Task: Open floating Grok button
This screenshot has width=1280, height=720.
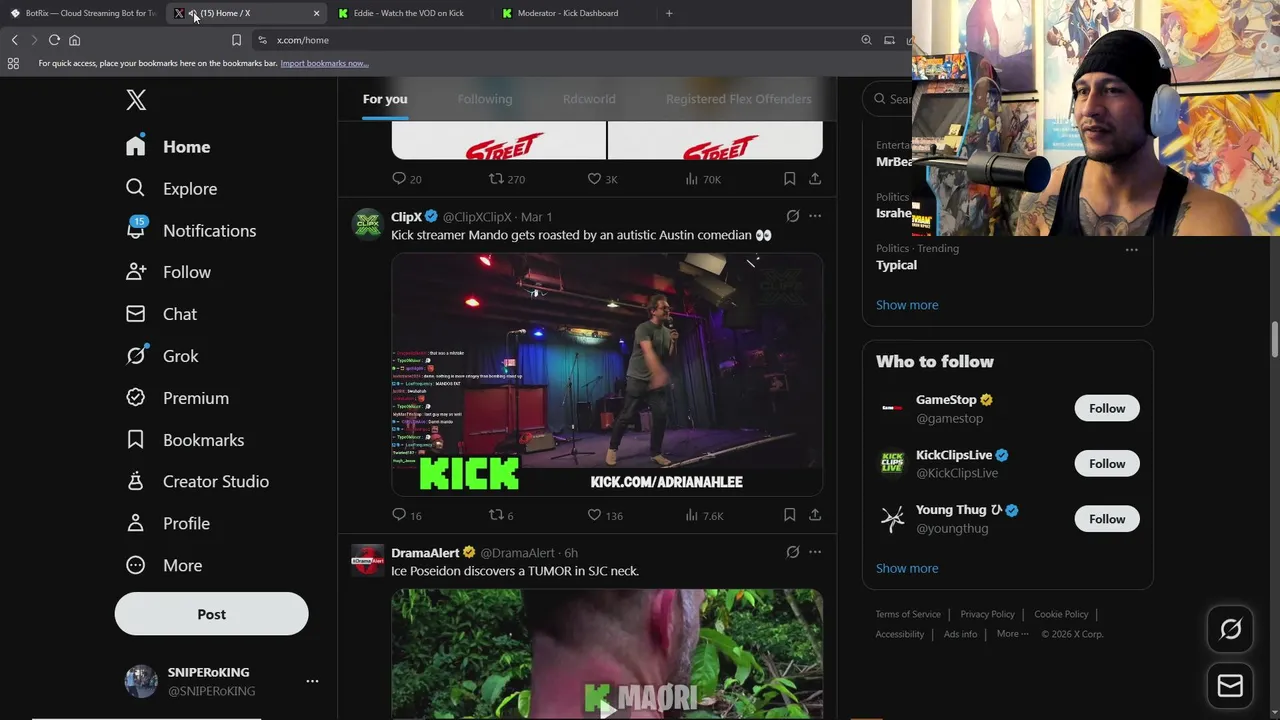Action: tap(1230, 629)
